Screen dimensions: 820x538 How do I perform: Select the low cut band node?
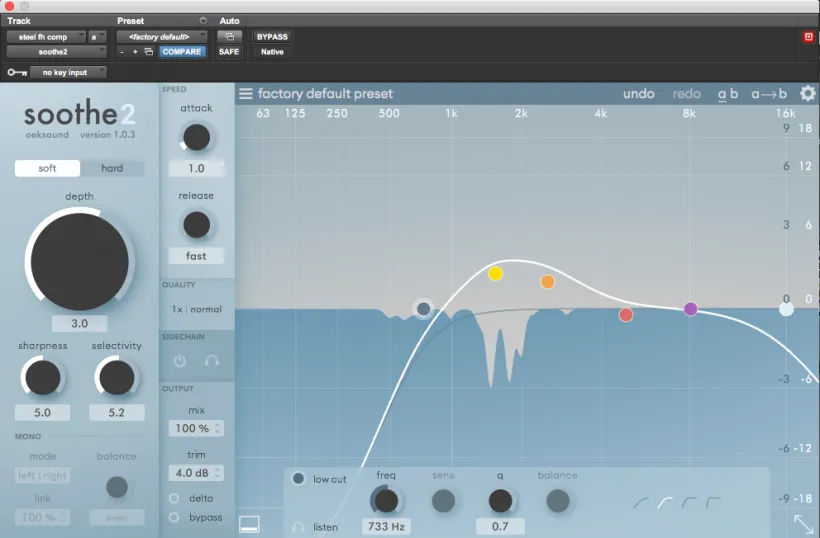pyautogui.click(x=424, y=309)
